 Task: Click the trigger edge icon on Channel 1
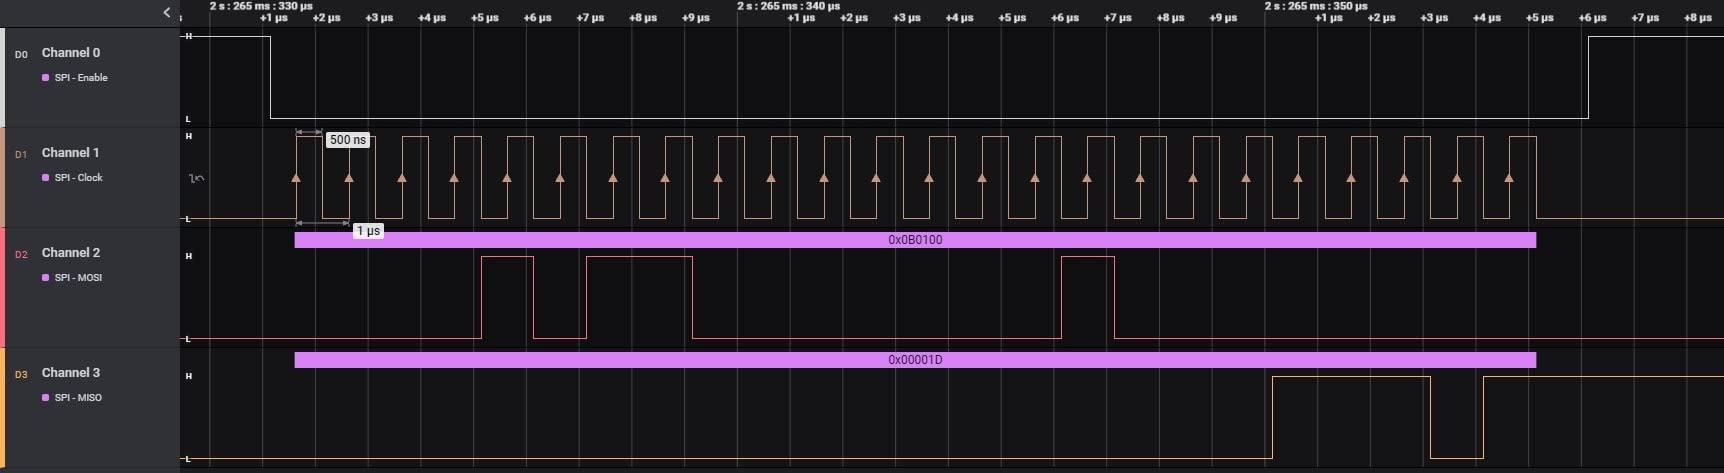coord(197,178)
